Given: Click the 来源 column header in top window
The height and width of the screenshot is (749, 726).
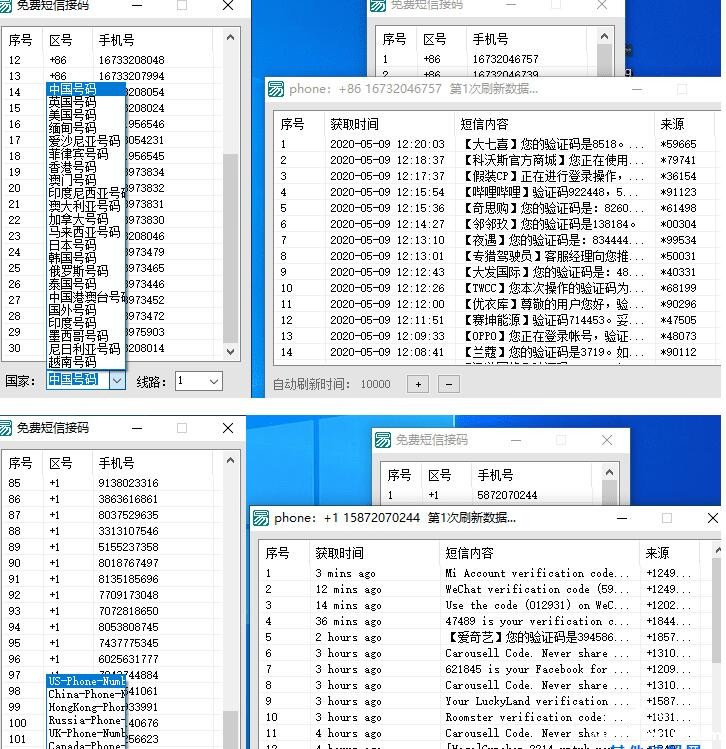Looking at the screenshot, I should tap(684, 124).
